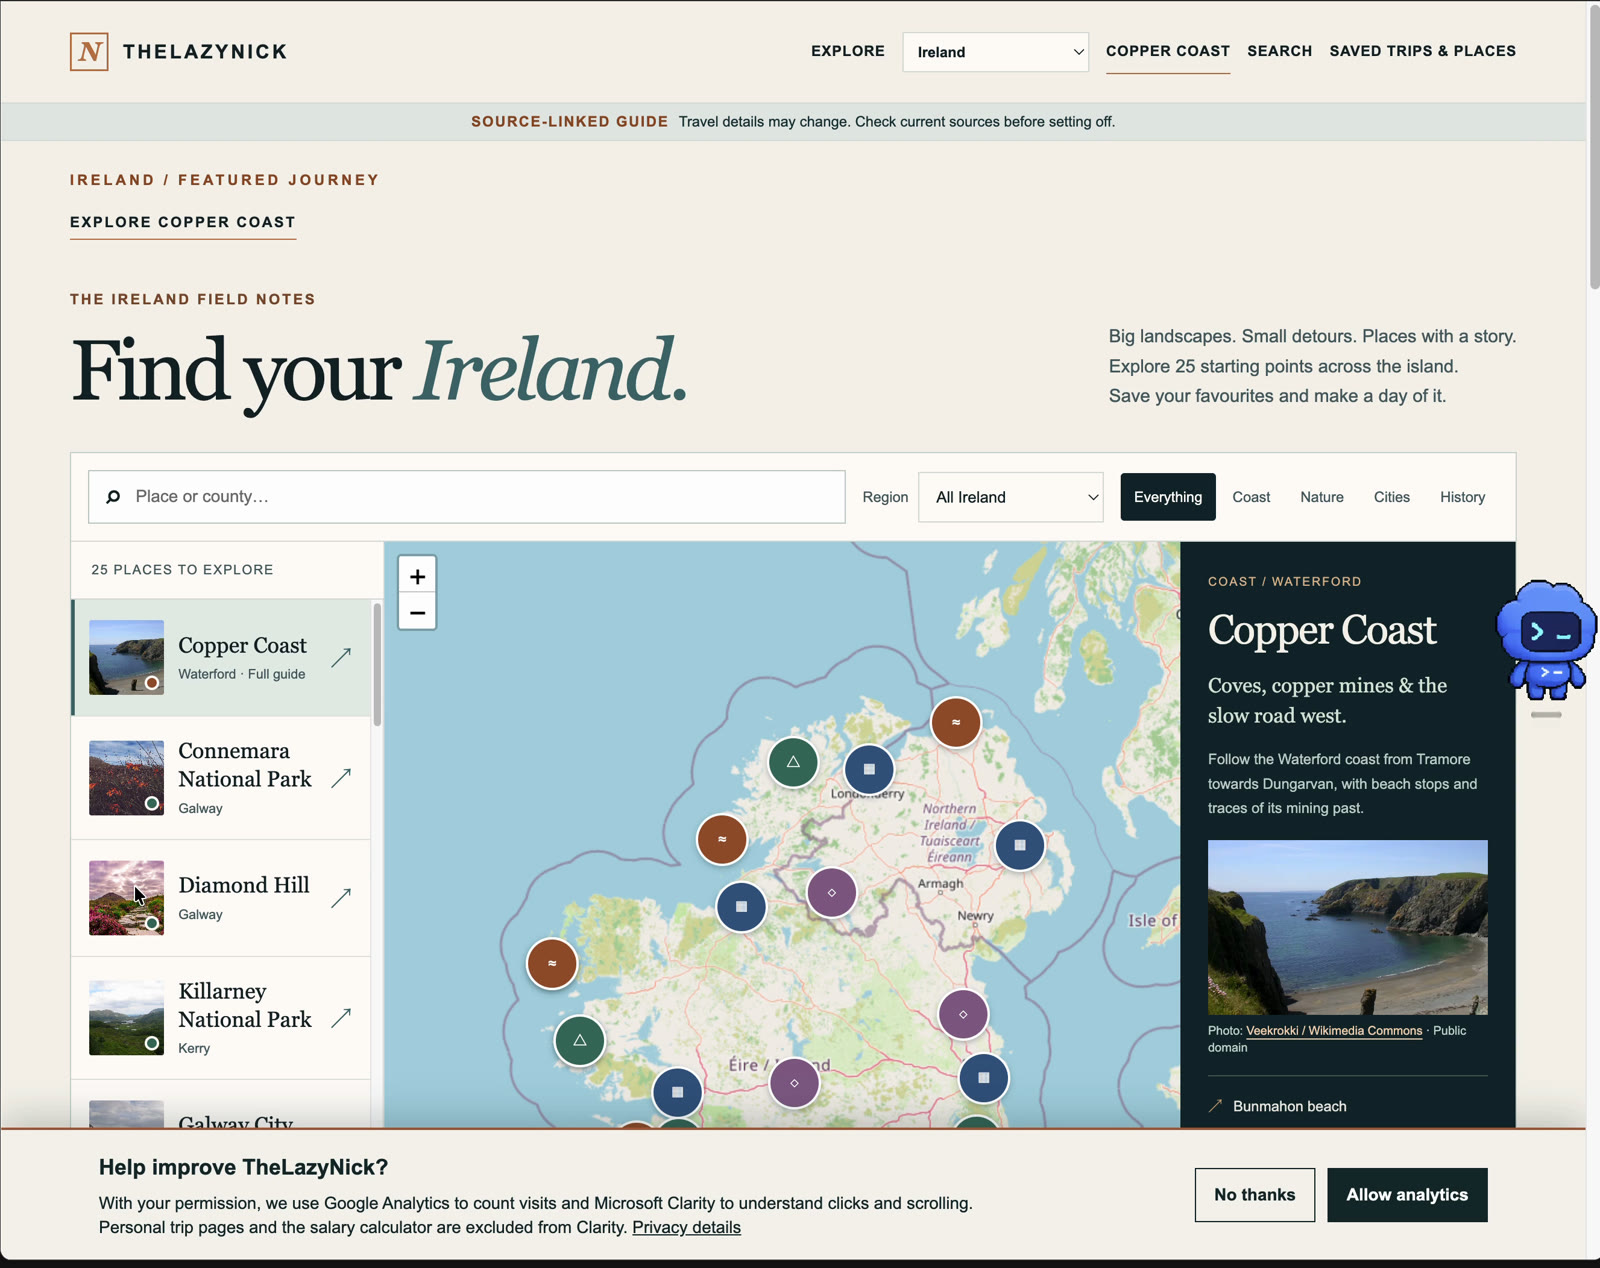Open the Connemara National Park thumbnail

coord(126,778)
